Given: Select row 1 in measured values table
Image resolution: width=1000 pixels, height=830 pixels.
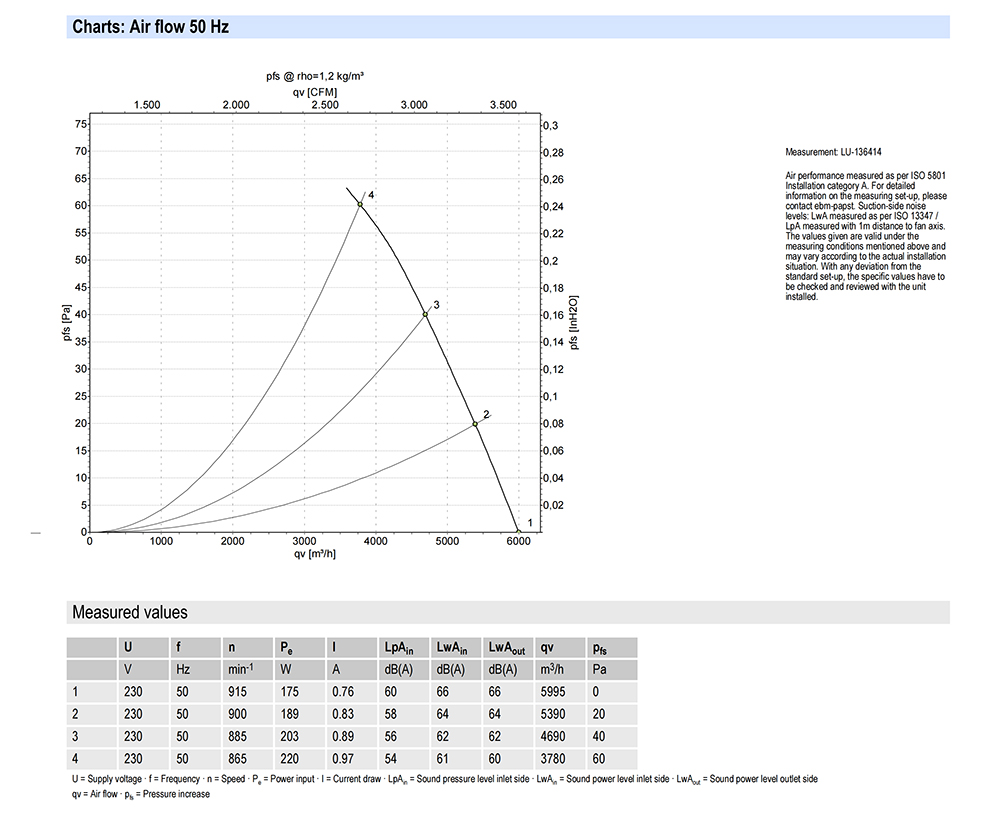Looking at the screenshot, I should point(352,692).
